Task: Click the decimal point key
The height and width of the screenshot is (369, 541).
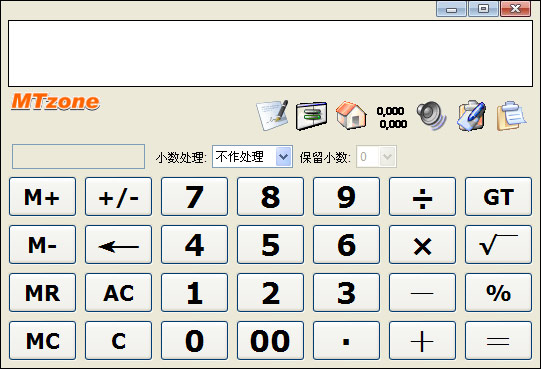Action: 346,341
